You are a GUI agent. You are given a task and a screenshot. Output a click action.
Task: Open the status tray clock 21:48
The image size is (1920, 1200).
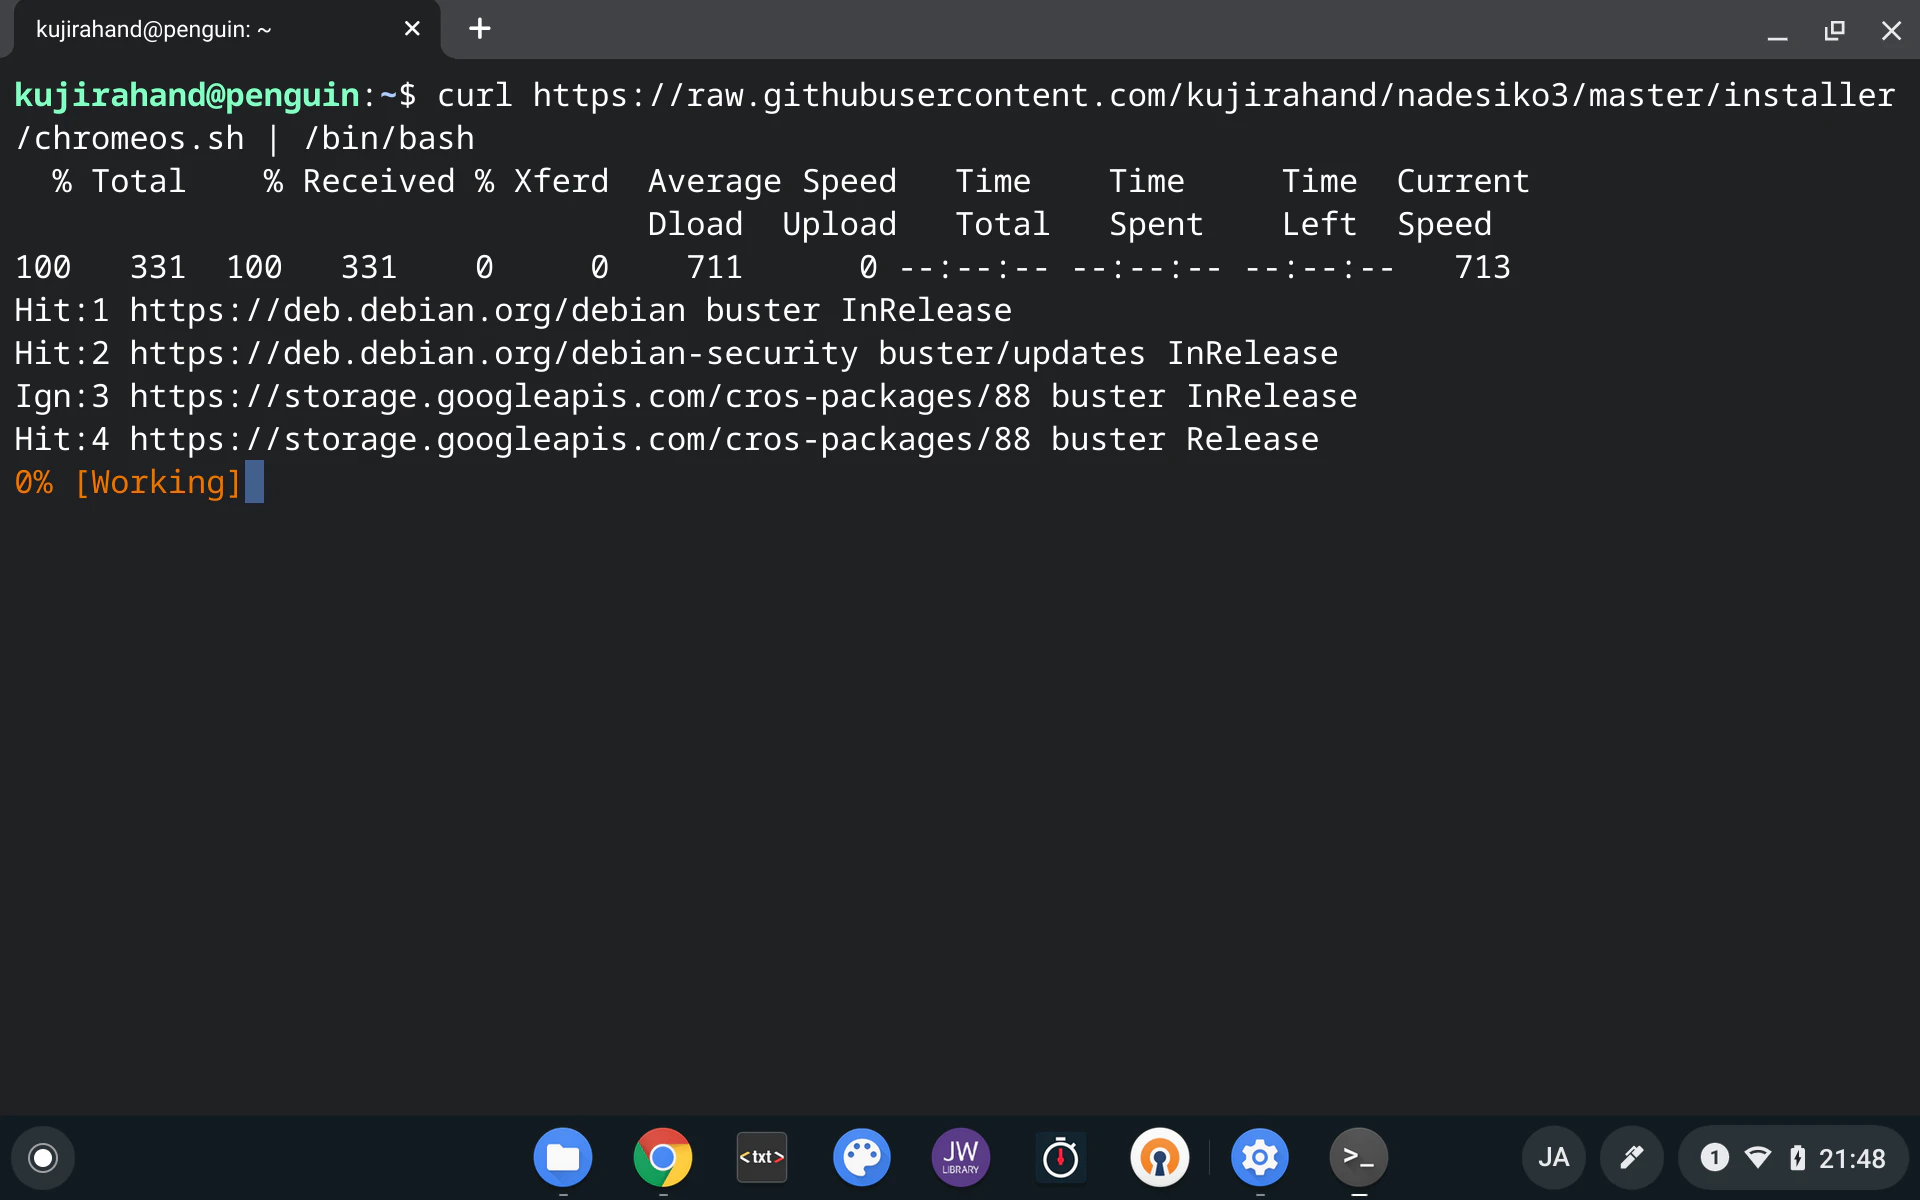tap(1851, 1158)
